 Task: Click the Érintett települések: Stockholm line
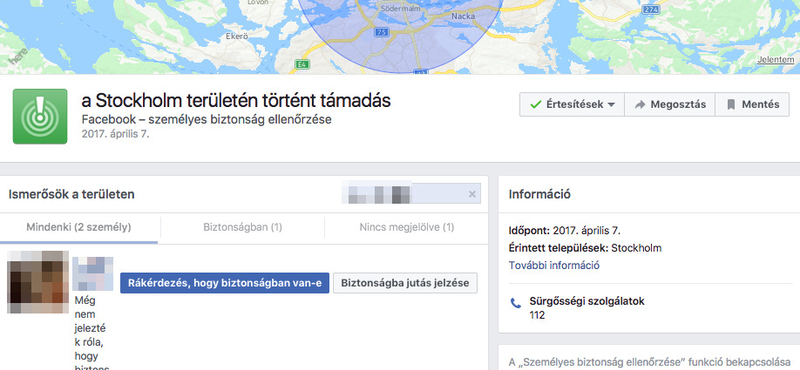click(585, 249)
